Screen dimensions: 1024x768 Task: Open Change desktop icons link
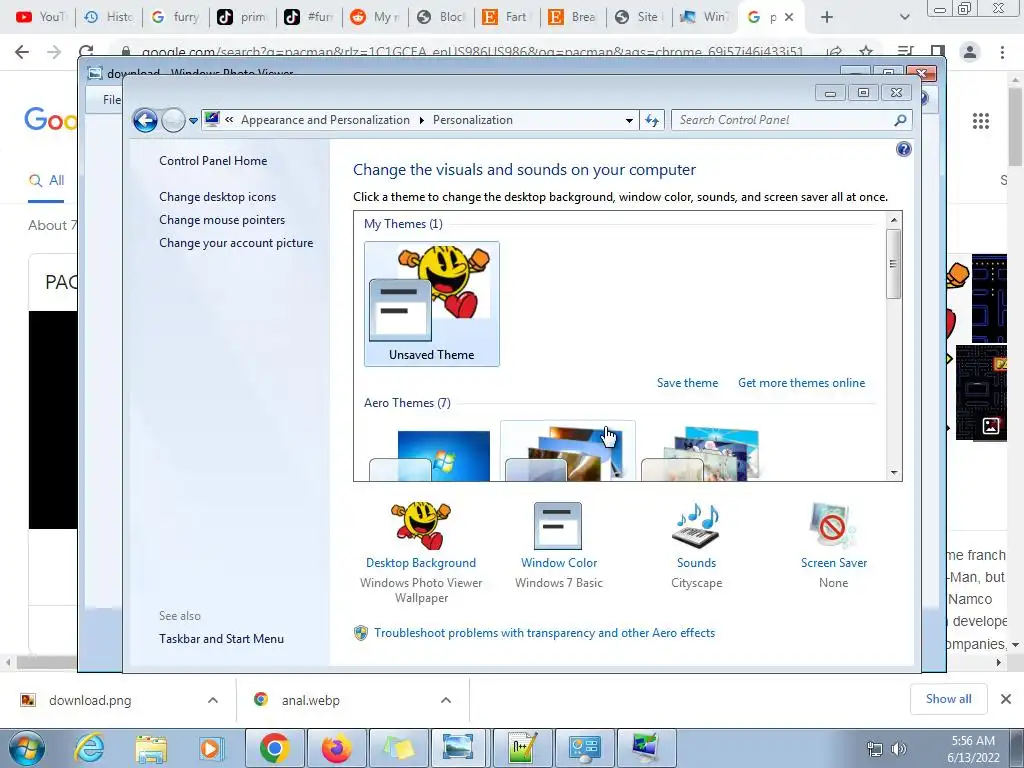[x=217, y=197]
